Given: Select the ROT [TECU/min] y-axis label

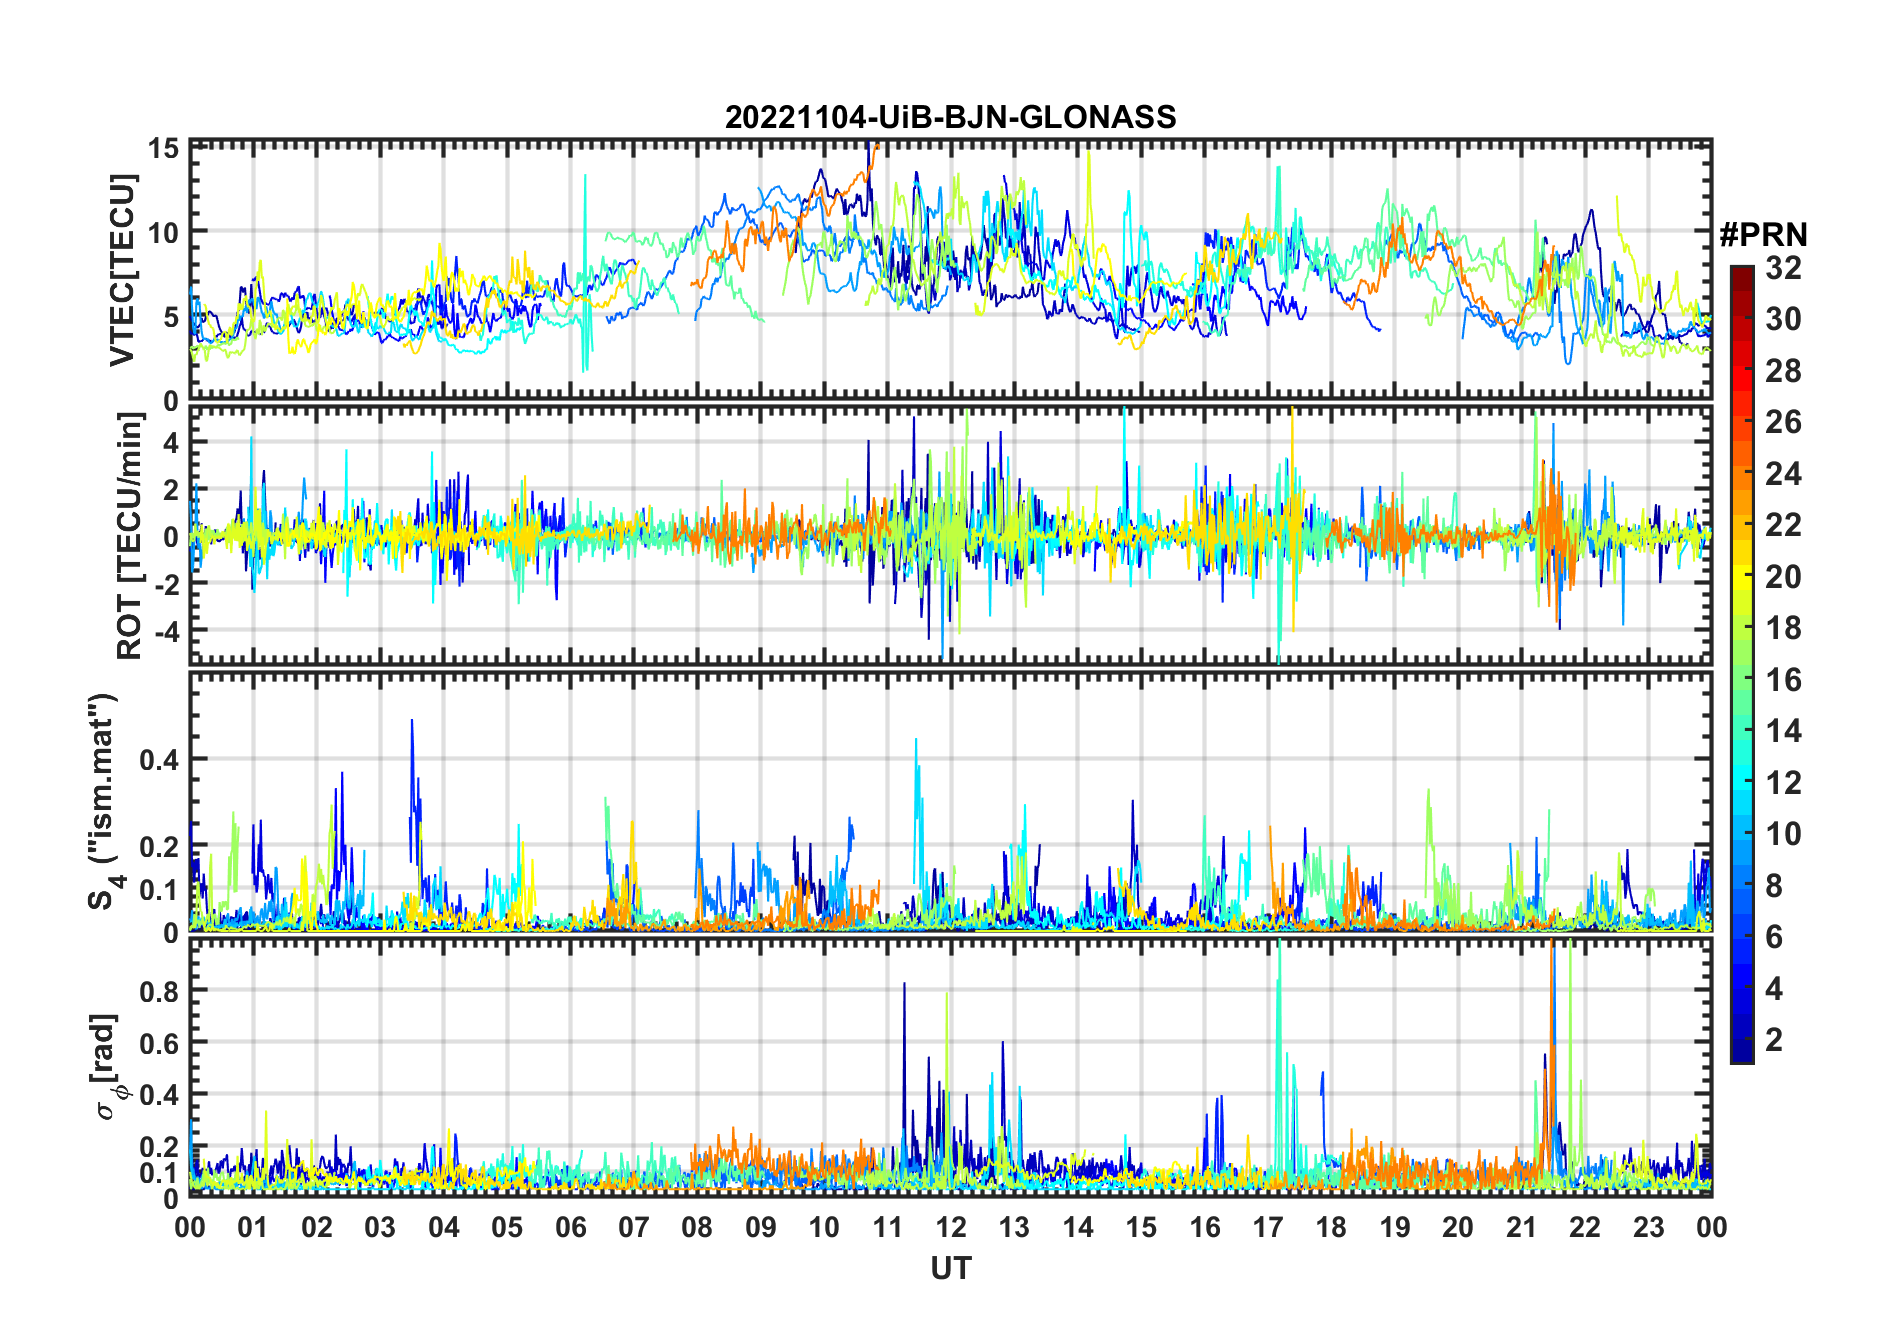Looking at the screenshot, I should [x=129, y=535].
